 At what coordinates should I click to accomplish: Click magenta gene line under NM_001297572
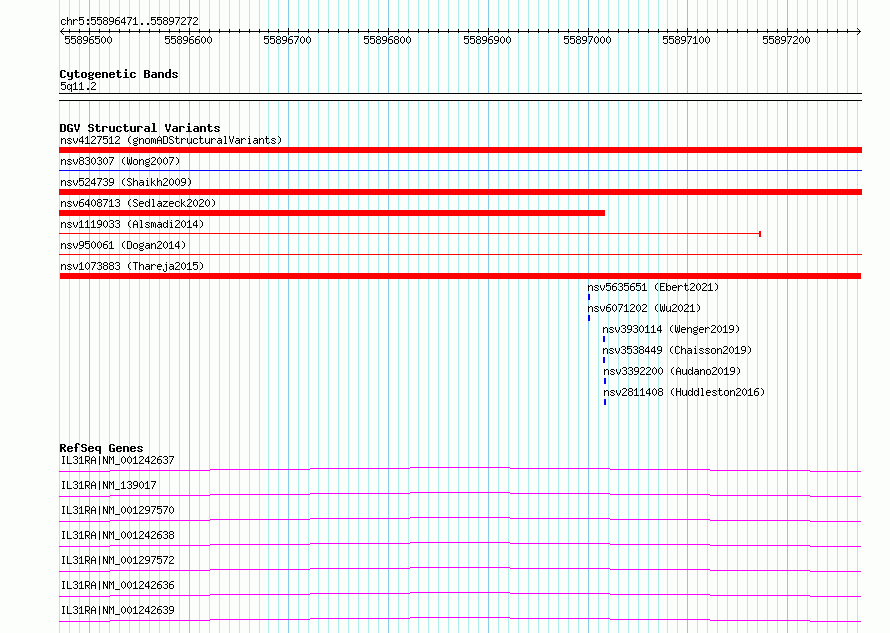(x=460, y=569)
